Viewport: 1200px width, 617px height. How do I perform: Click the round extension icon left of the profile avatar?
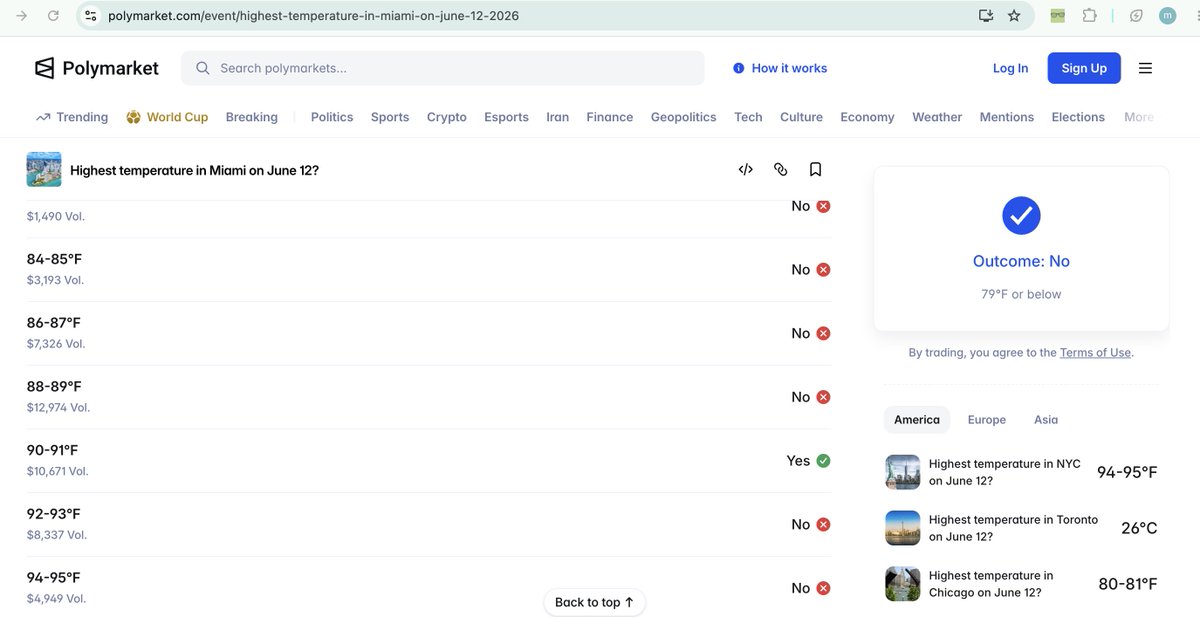tap(1136, 16)
